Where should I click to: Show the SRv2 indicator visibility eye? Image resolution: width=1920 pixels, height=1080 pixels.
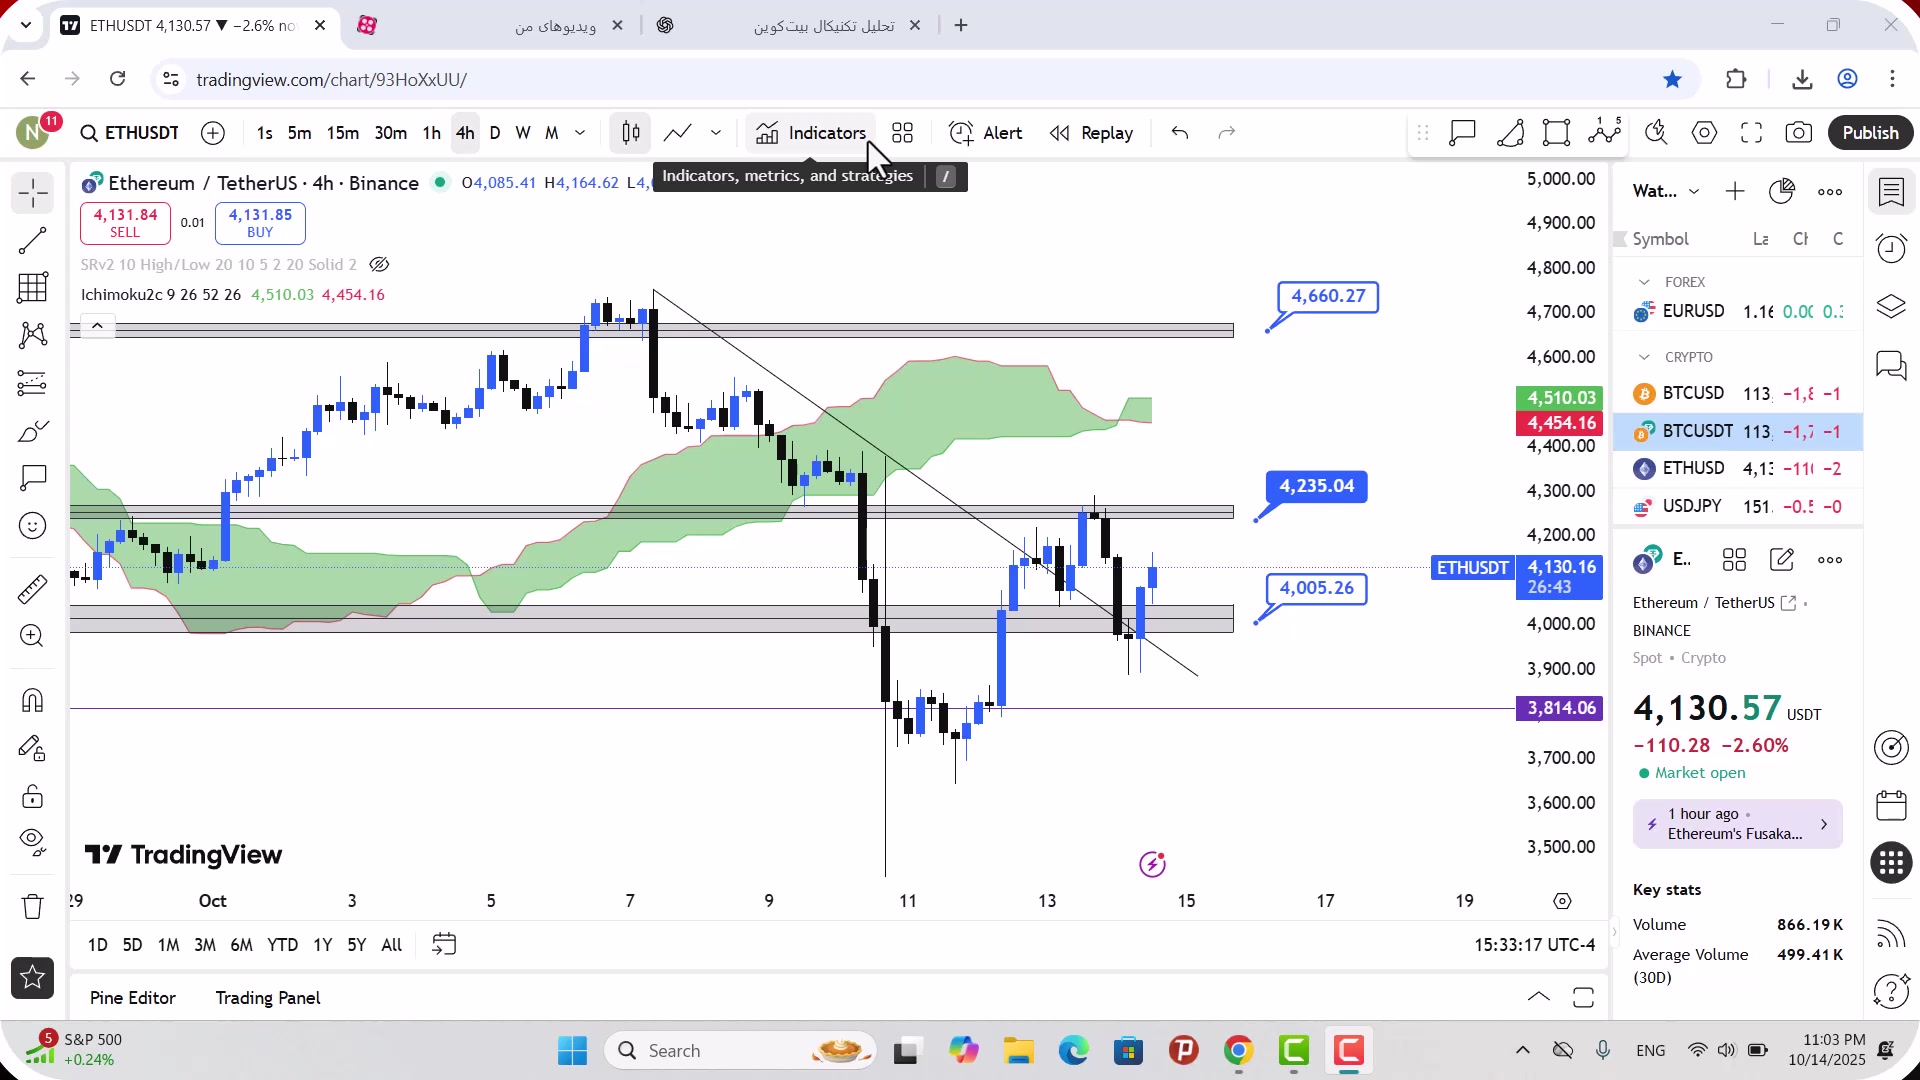coord(379,265)
